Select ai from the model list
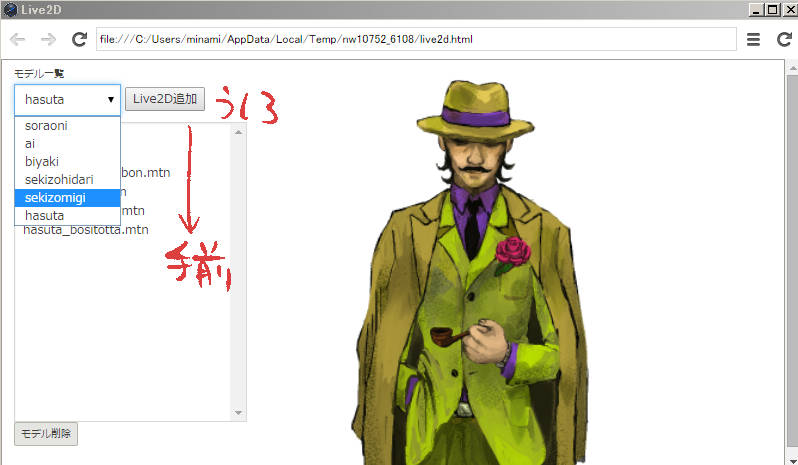Image resolution: width=798 pixels, height=465 pixels. 67,143
